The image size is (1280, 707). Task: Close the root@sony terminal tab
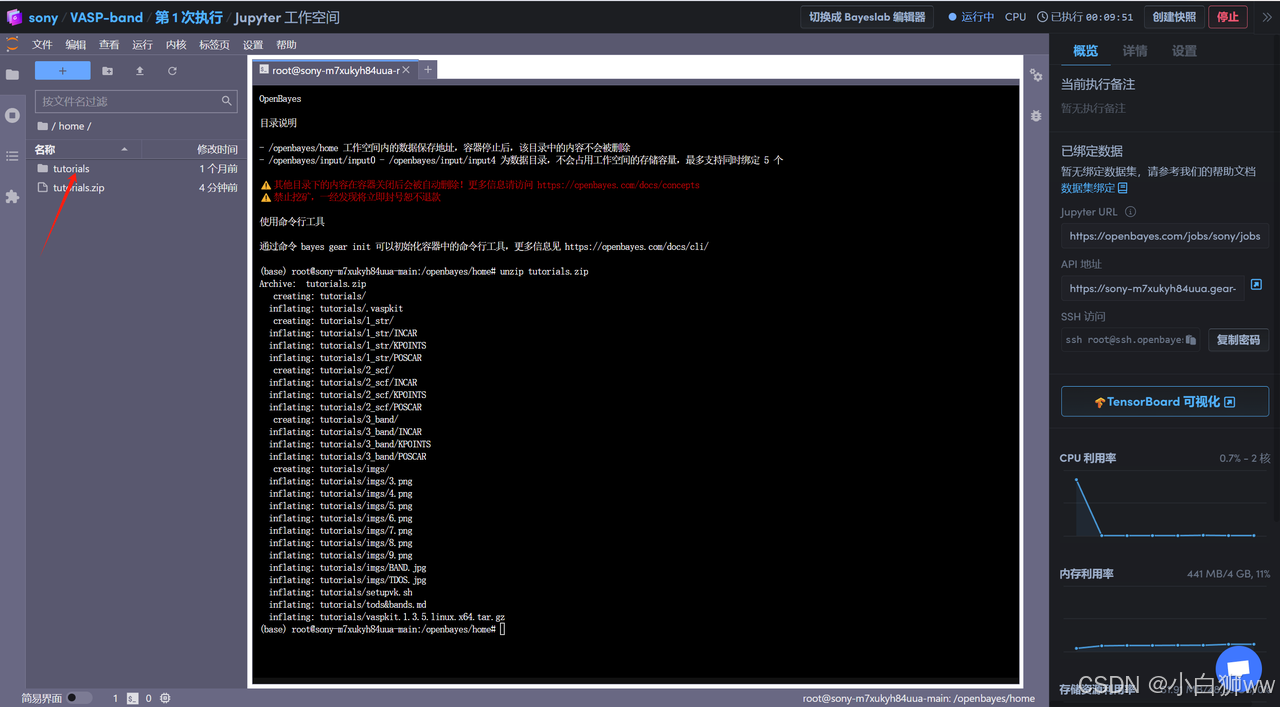(x=406, y=70)
